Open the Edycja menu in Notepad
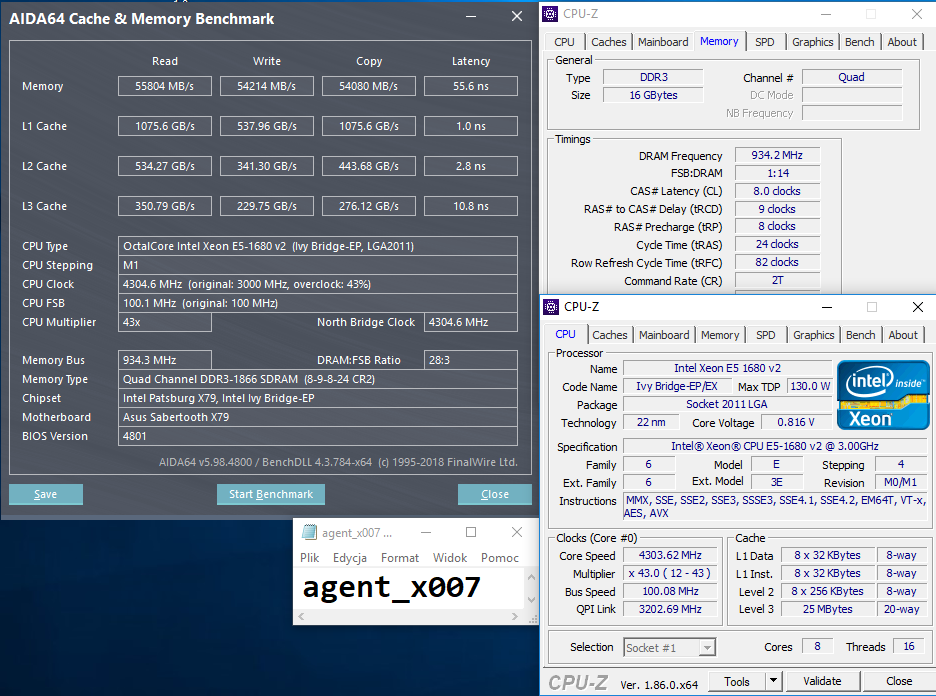936x696 pixels. (350, 558)
